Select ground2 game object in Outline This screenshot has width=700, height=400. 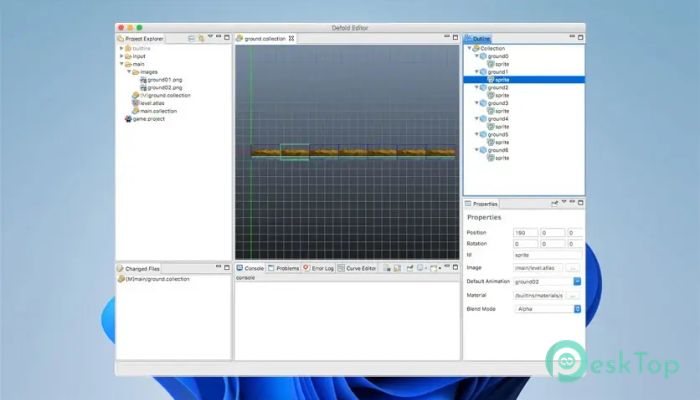(x=498, y=88)
